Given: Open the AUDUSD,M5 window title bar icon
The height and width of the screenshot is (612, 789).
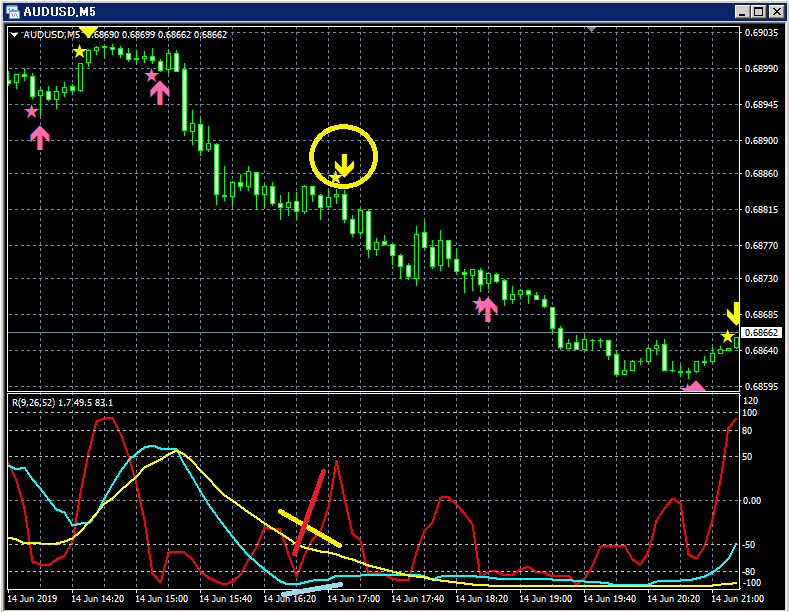Looking at the screenshot, I should (x=13, y=12).
